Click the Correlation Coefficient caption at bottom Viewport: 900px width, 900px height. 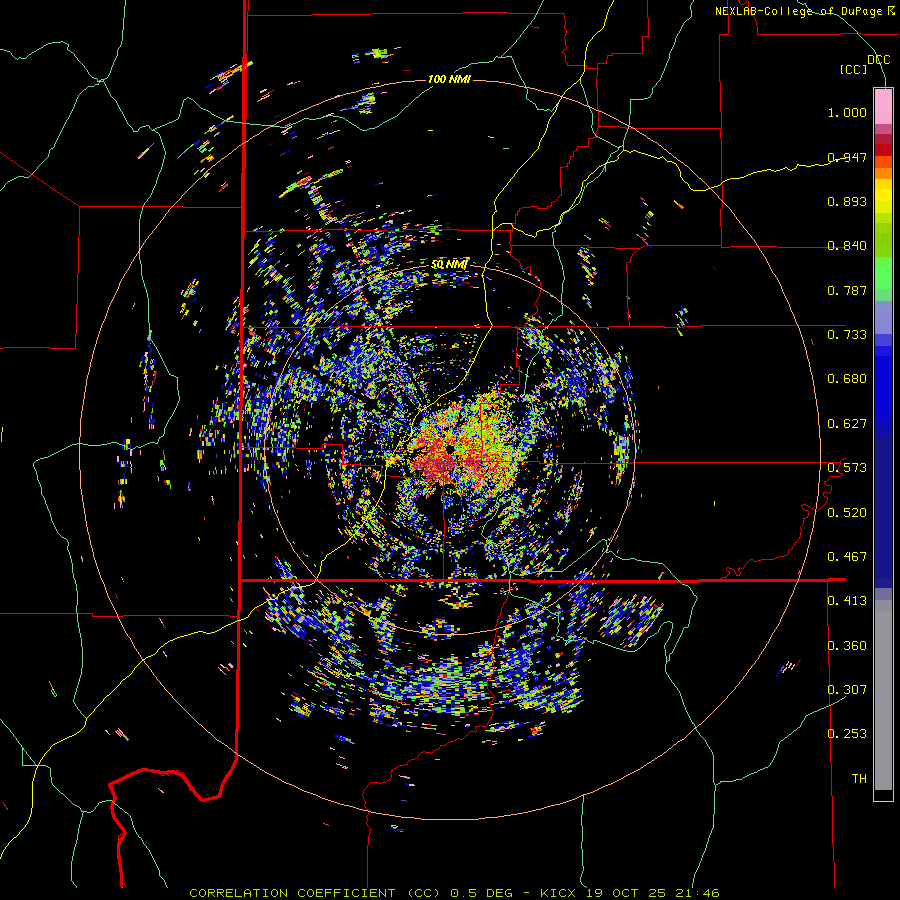pyautogui.click(x=454, y=893)
